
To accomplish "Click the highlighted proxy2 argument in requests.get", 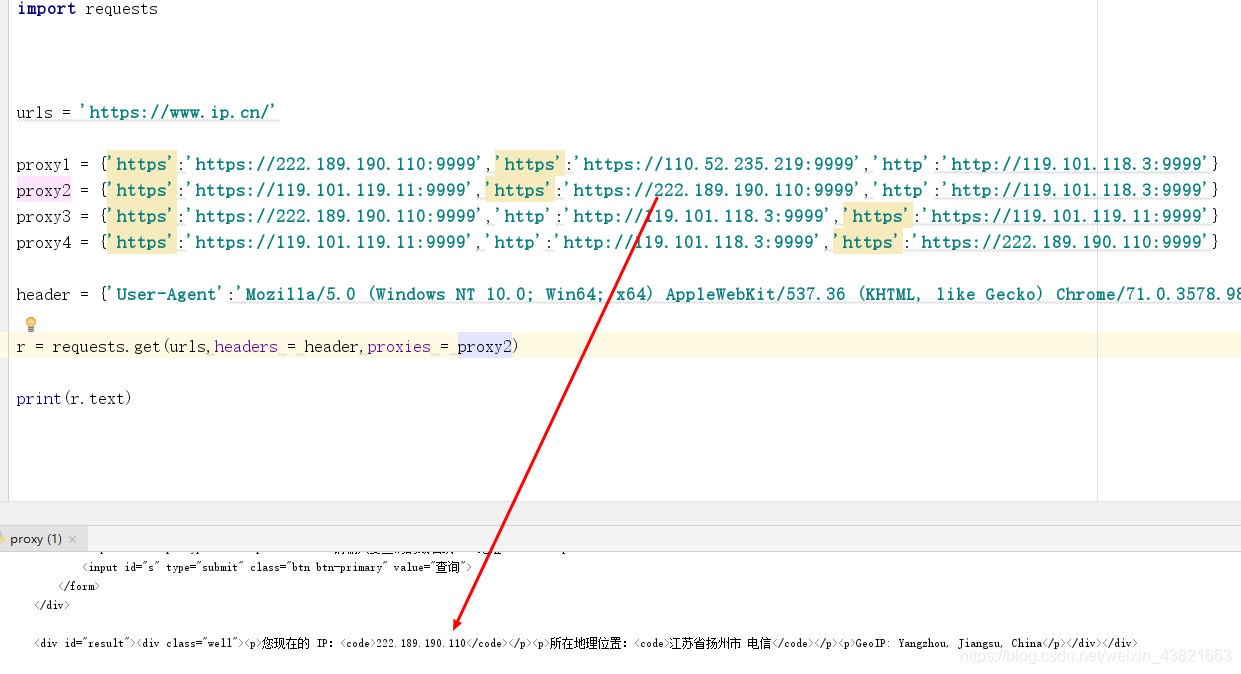I will 485,346.
